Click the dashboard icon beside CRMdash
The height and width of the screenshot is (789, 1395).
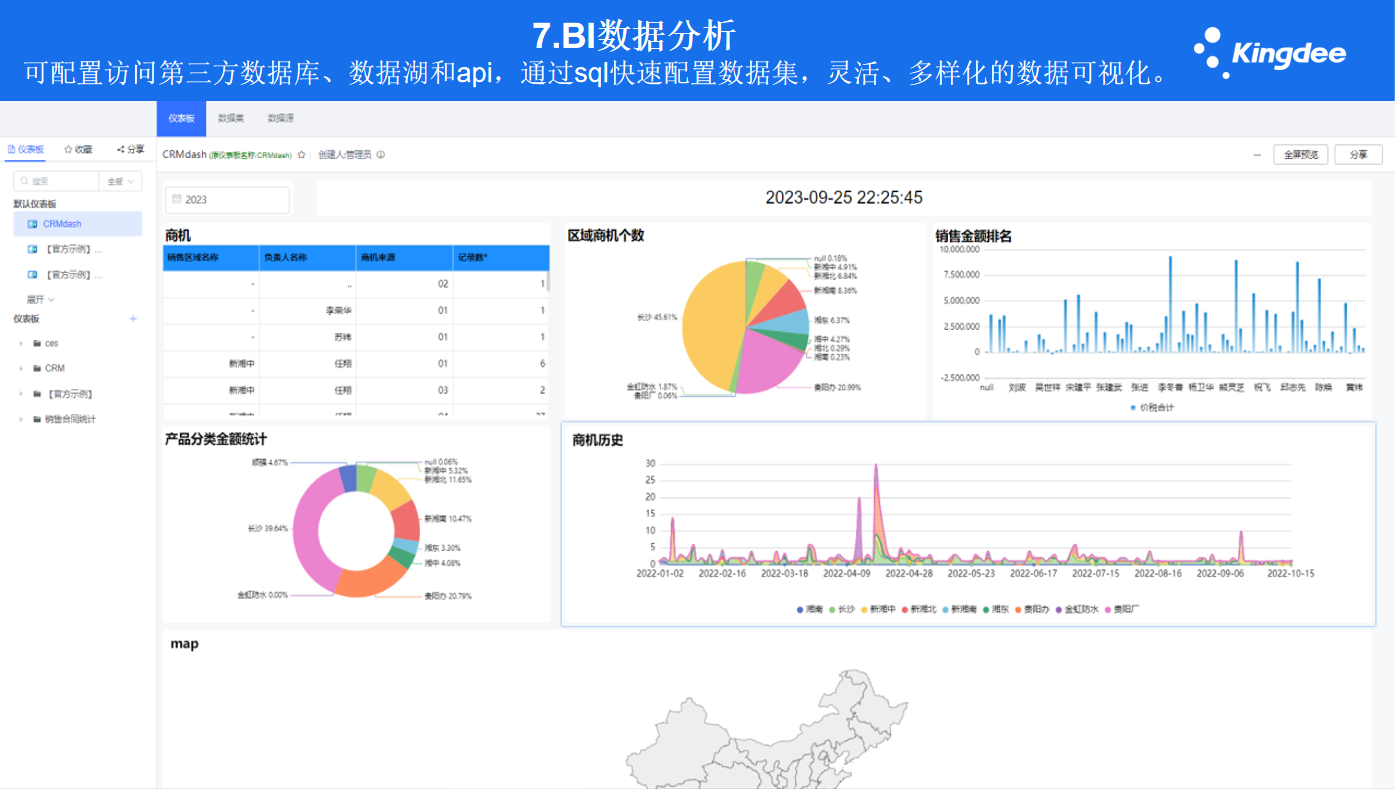click(33, 224)
